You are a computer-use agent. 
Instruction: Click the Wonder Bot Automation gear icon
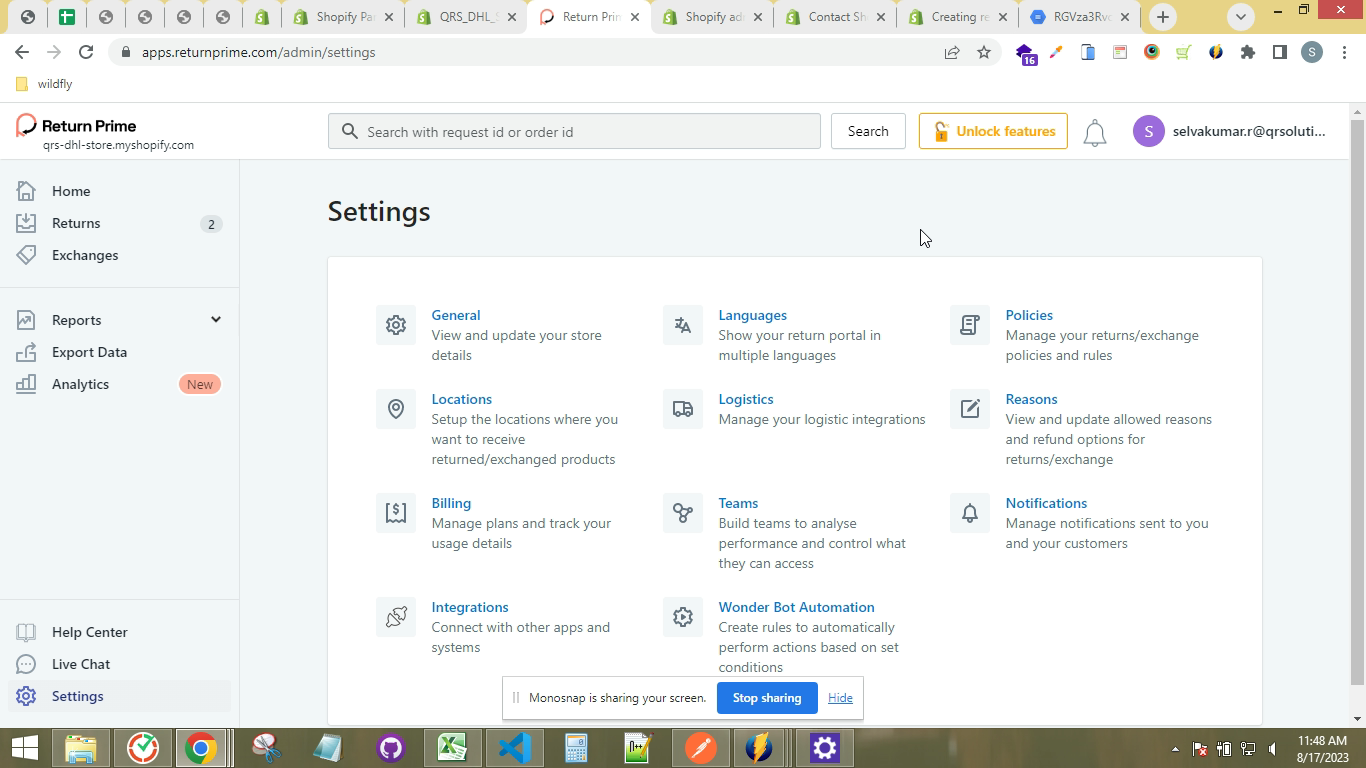[683, 617]
